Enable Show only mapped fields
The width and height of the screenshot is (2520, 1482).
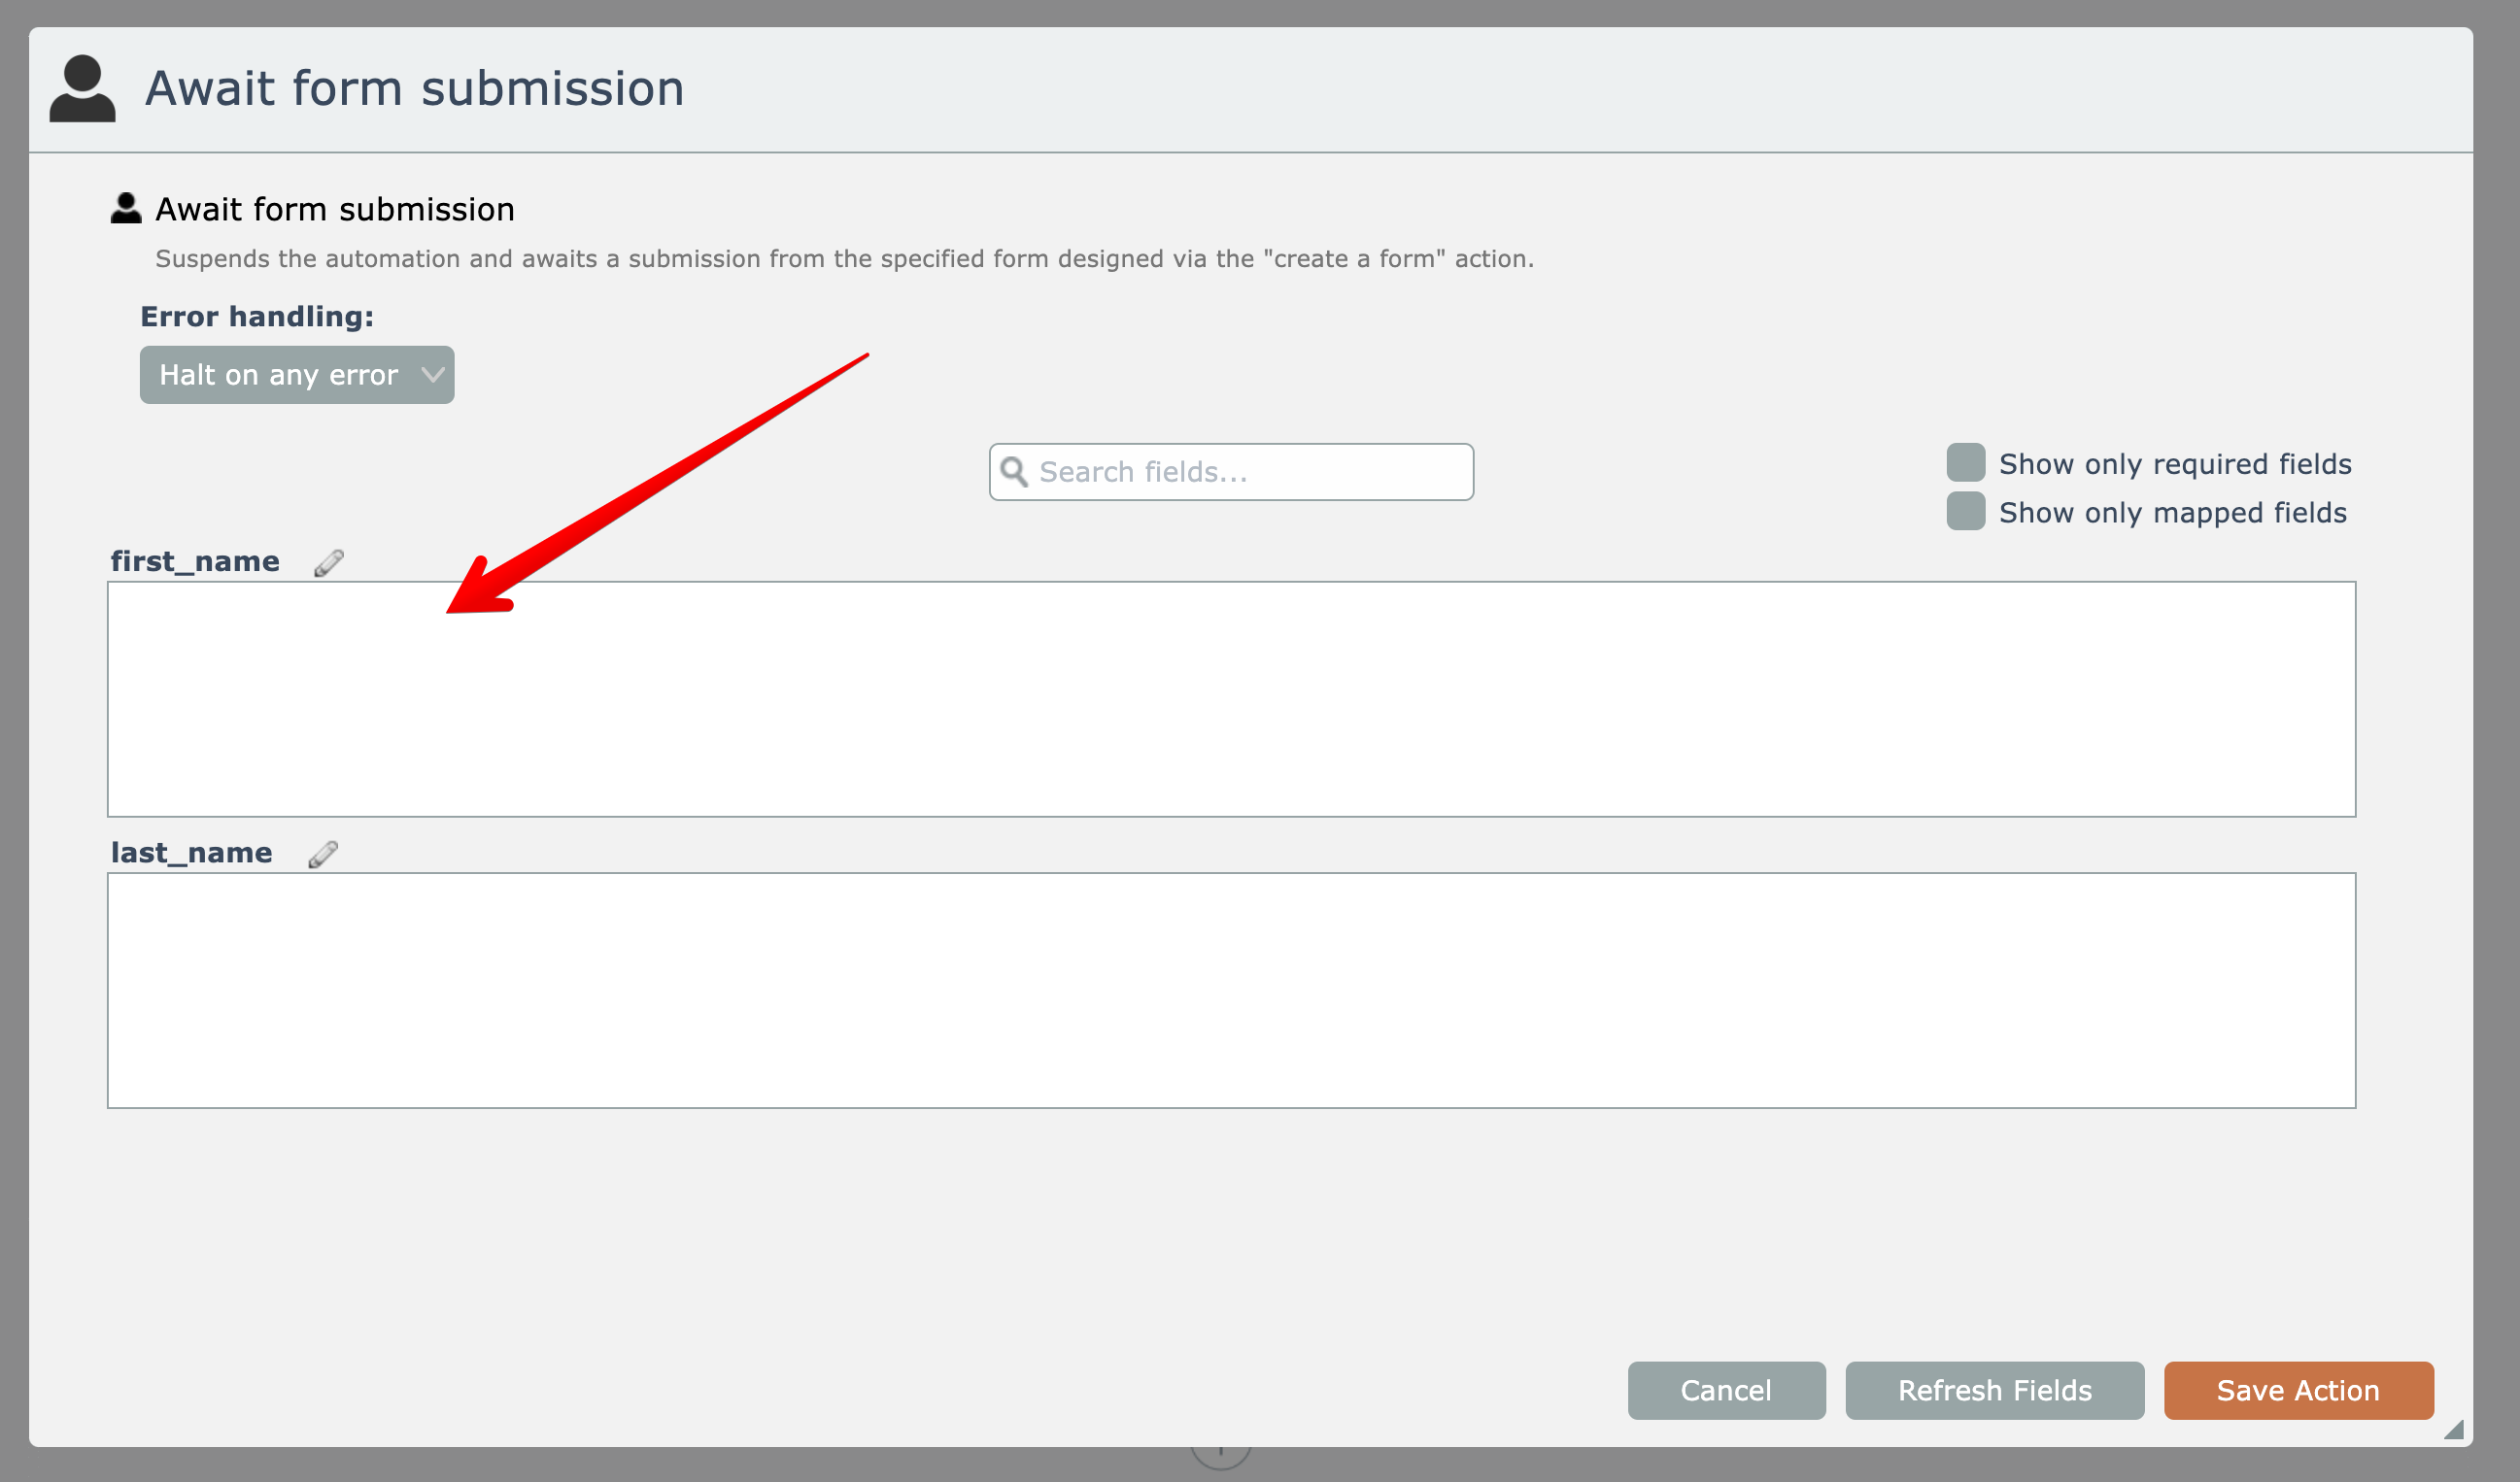coord(1965,511)
